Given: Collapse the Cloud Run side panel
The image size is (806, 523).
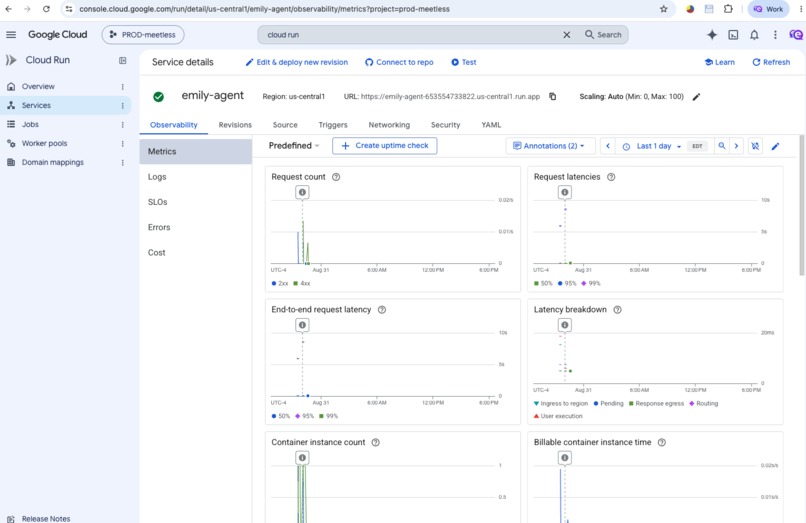Looking at the screenshot, I should [122, 60].
